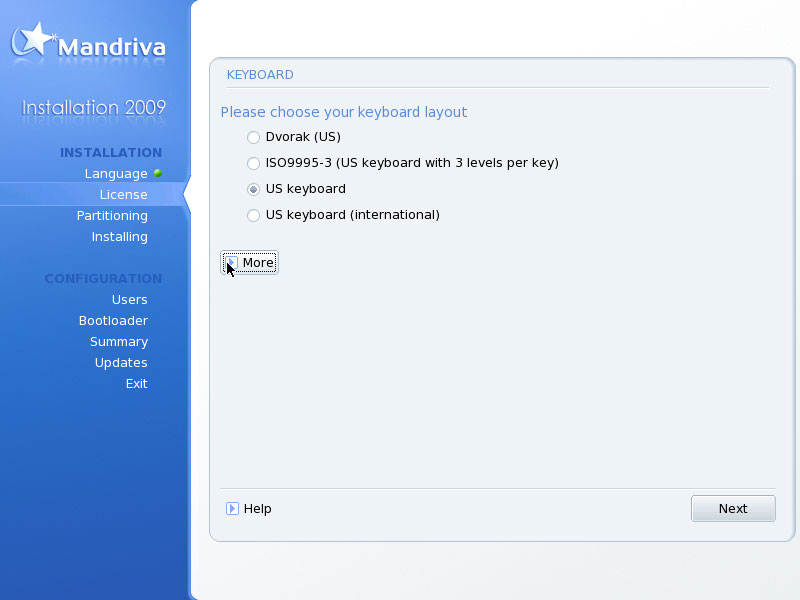Click 'Please choose your keyboard layout' text
Screen dimensions: 800x600
click(344, 112)
